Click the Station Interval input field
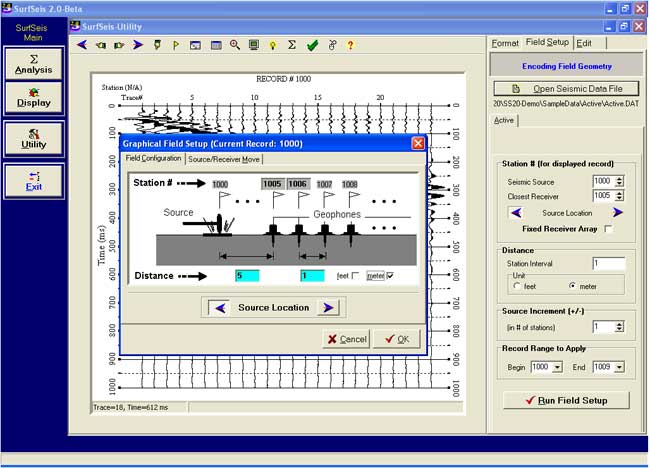 (x=609, y=264)
